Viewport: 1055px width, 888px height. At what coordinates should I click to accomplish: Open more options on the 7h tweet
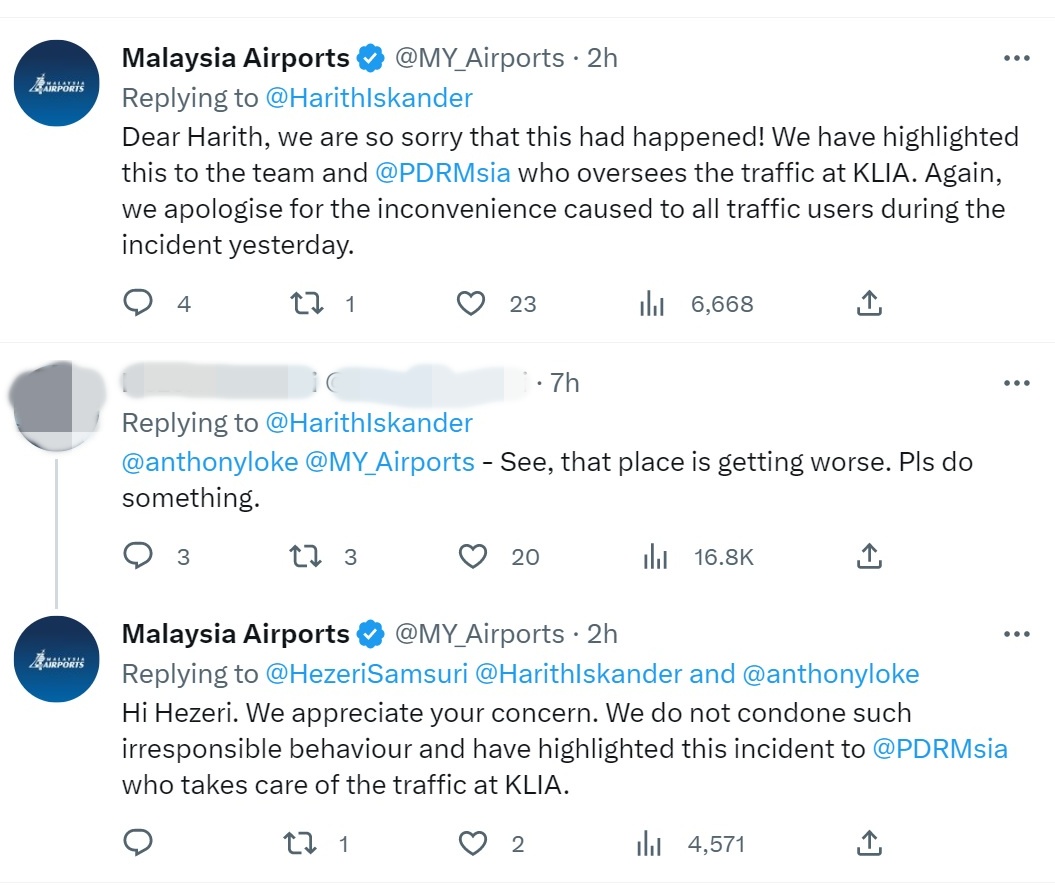point(1015,383)
